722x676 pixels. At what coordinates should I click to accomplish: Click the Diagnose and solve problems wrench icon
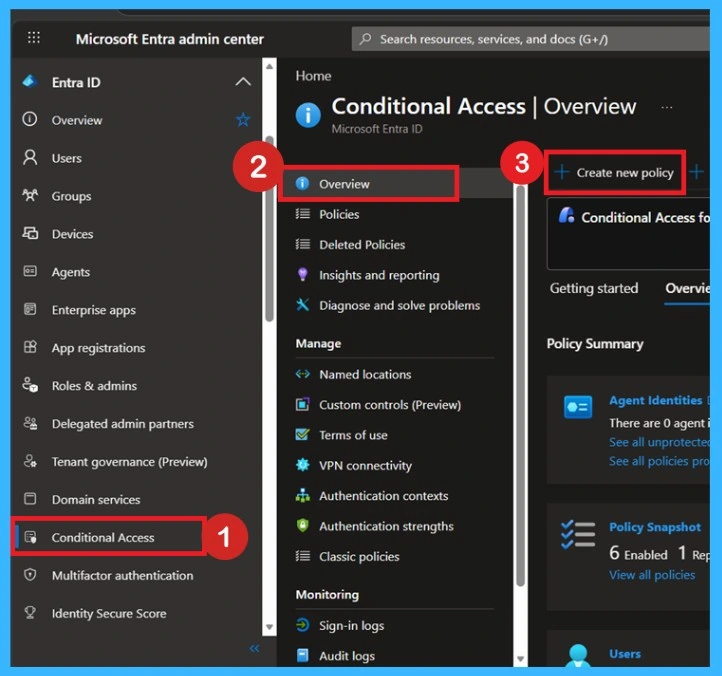303,304
